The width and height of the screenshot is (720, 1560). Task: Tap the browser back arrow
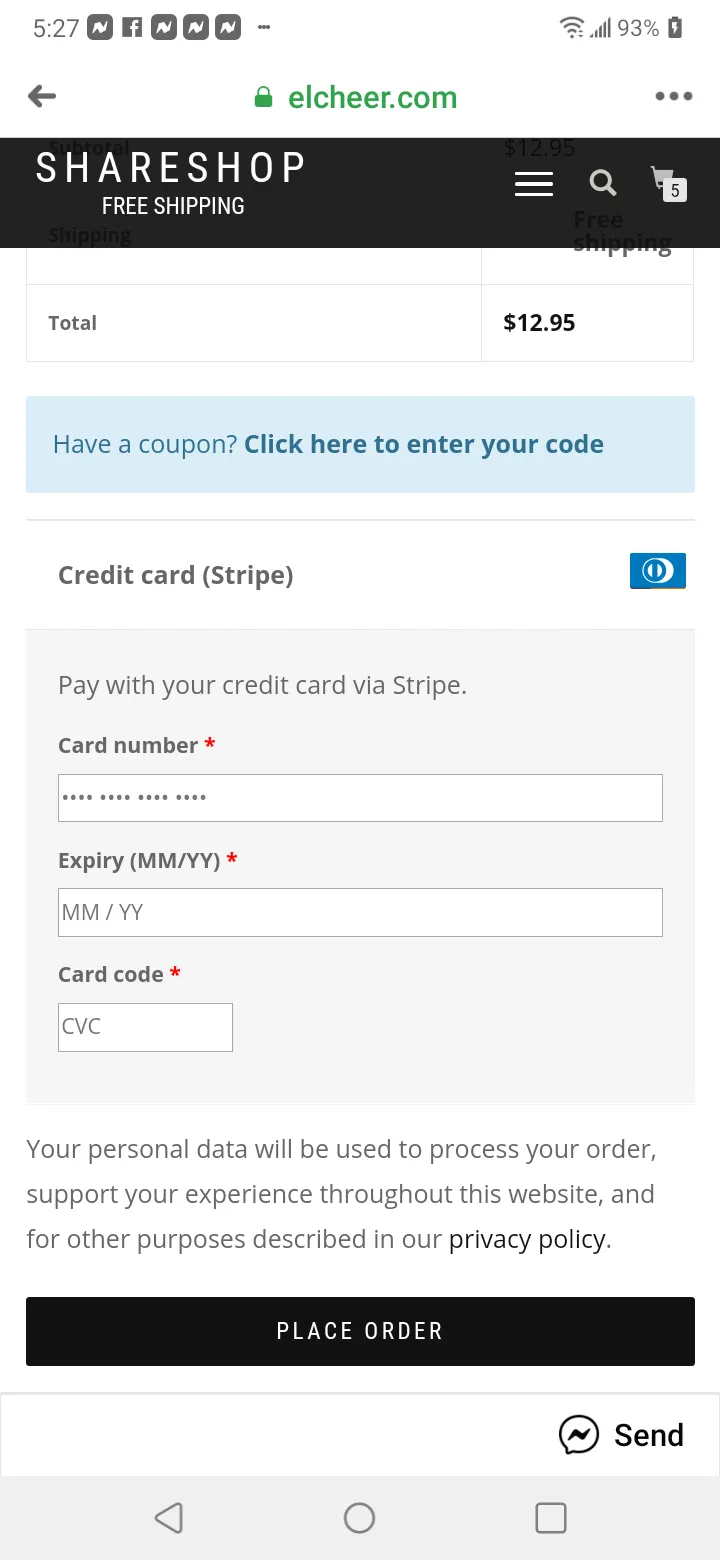[x=42, y=96]
